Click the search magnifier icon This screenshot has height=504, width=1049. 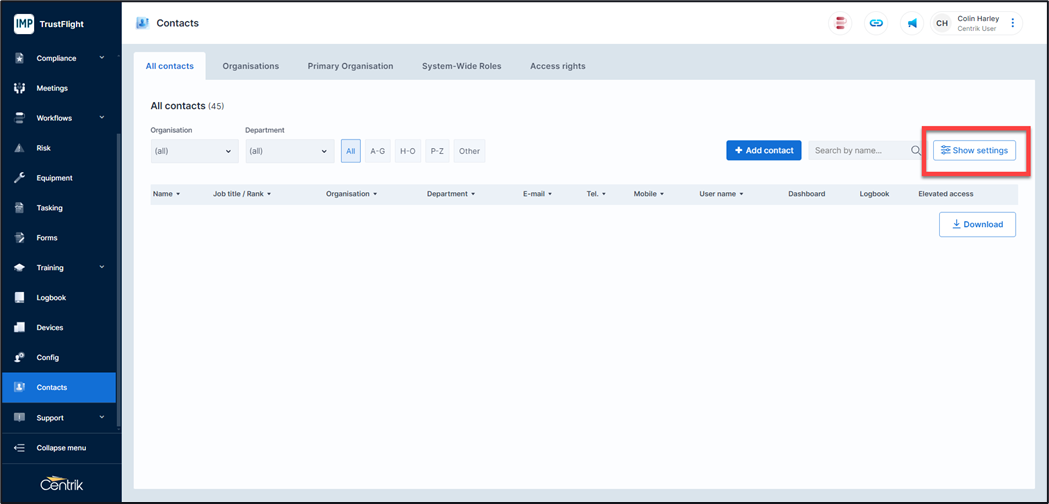pos(916,151)
